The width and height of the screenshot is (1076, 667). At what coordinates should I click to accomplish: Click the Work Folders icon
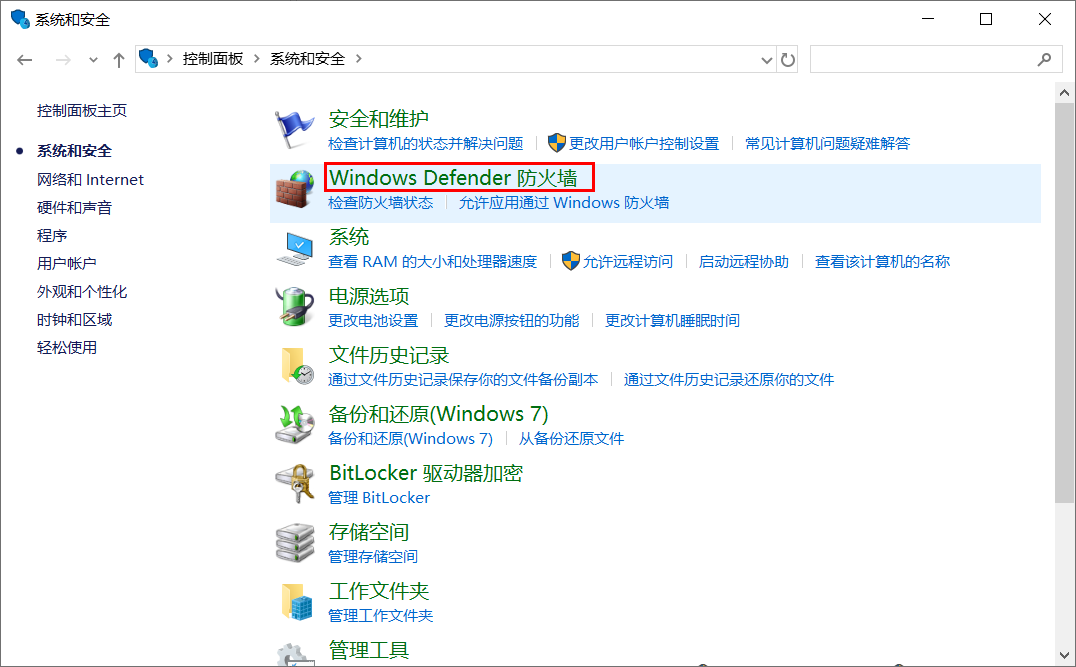point(296,601)
